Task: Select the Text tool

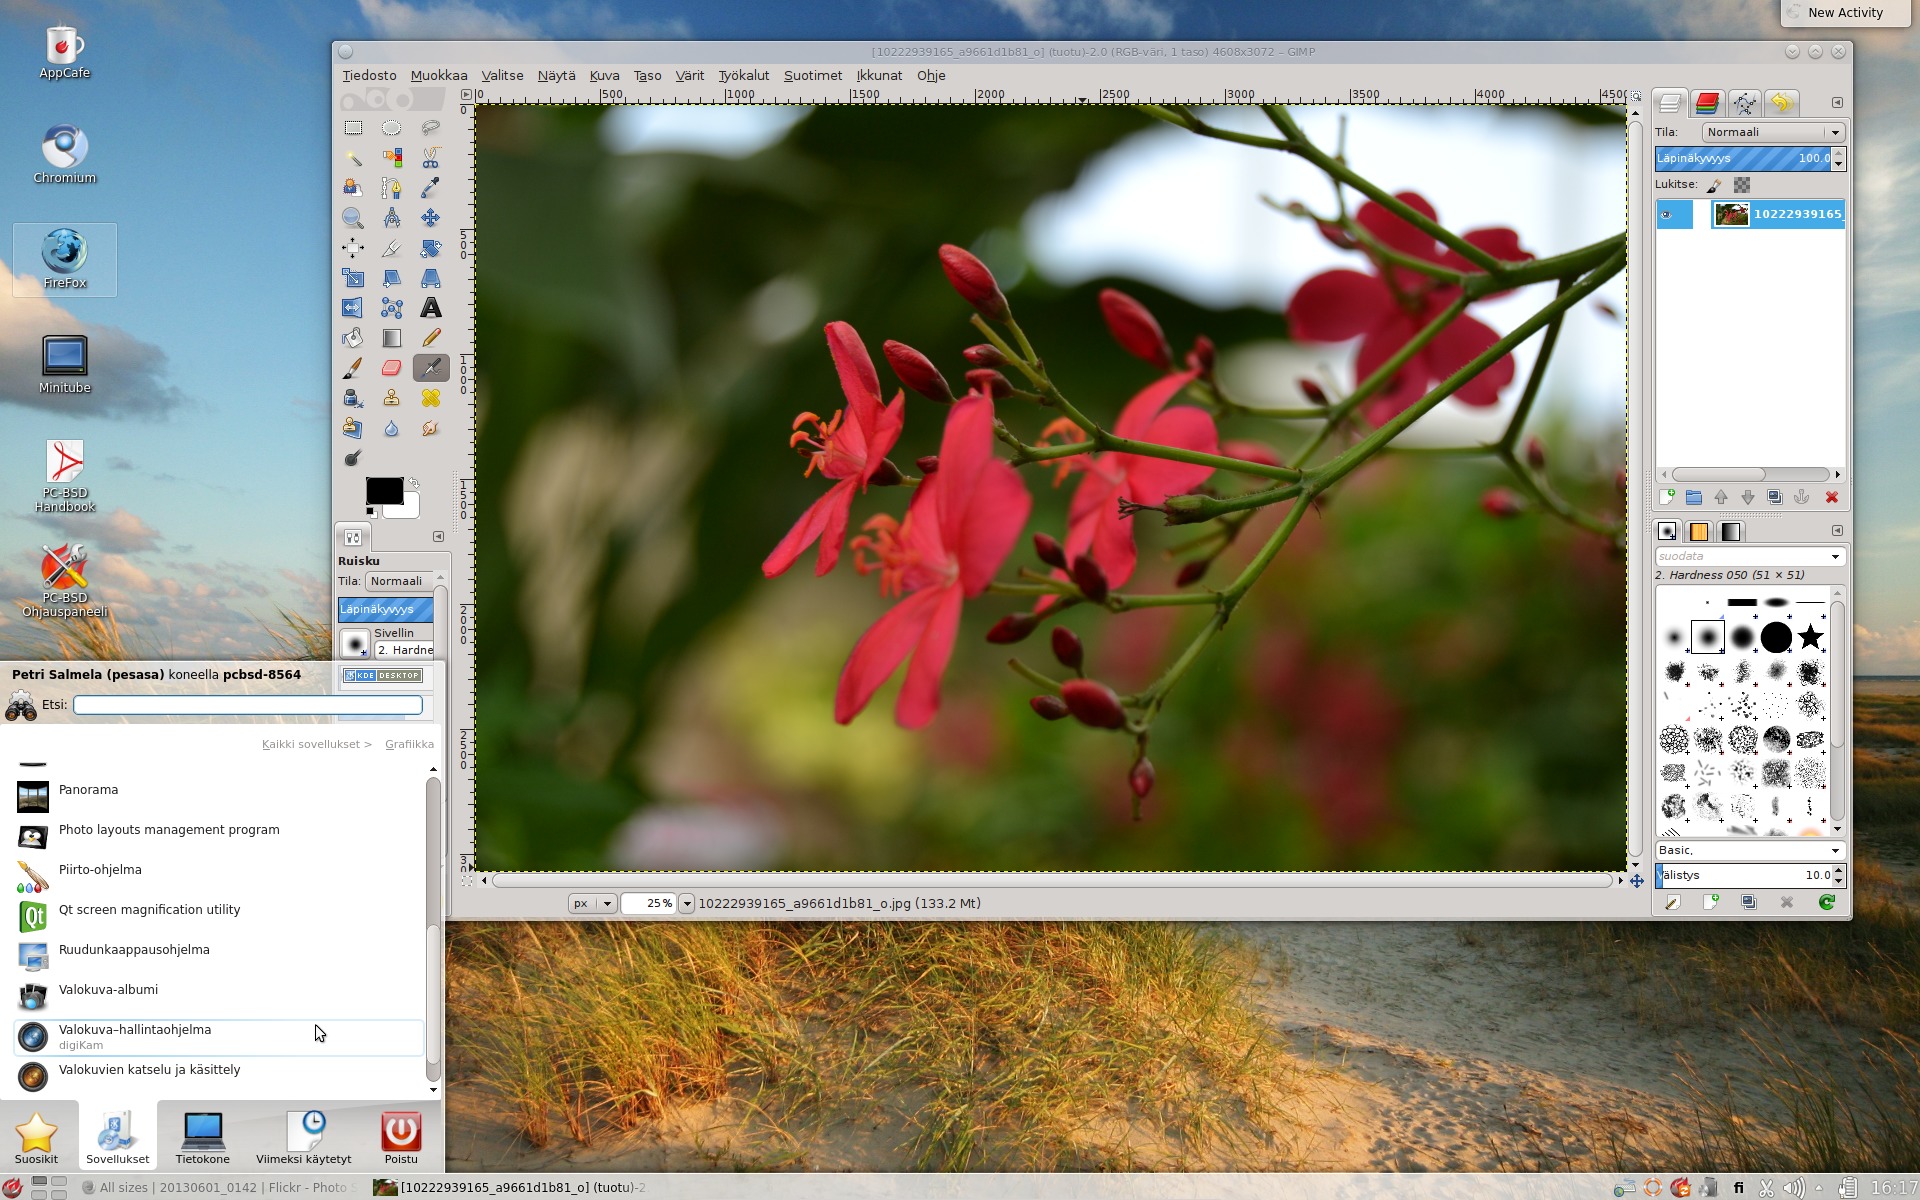Action: [x=430, y=308]
